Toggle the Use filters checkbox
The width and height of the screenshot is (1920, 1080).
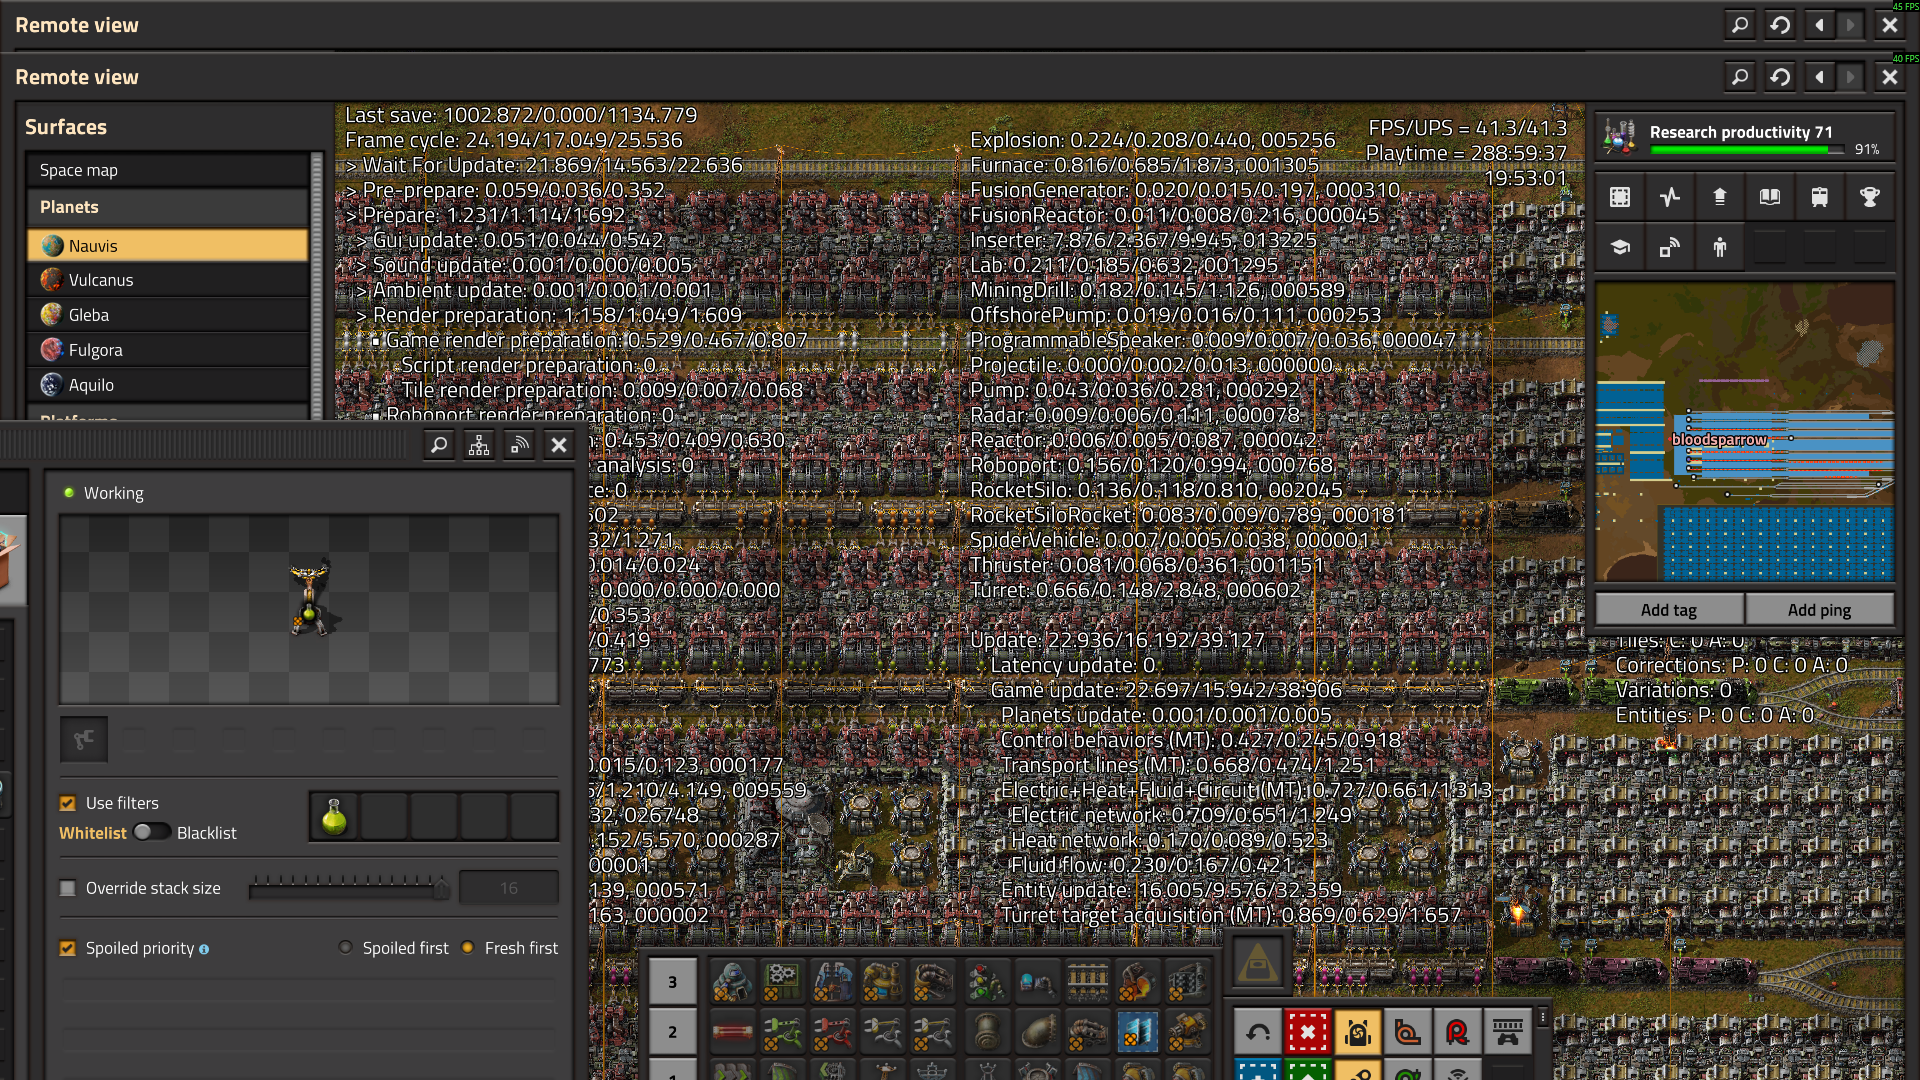[x=68, y=803]
